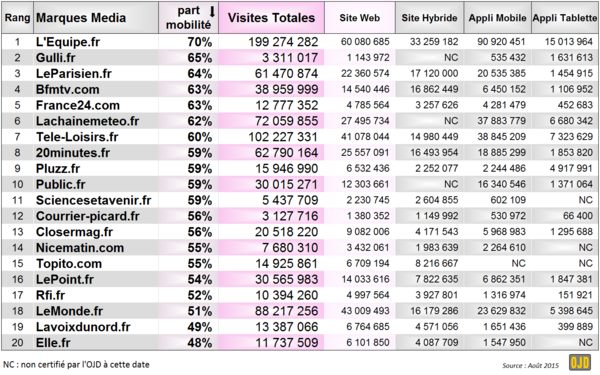Click on LeParisien.fr in the list
This screenshot has width=600, height=375.
73,73
